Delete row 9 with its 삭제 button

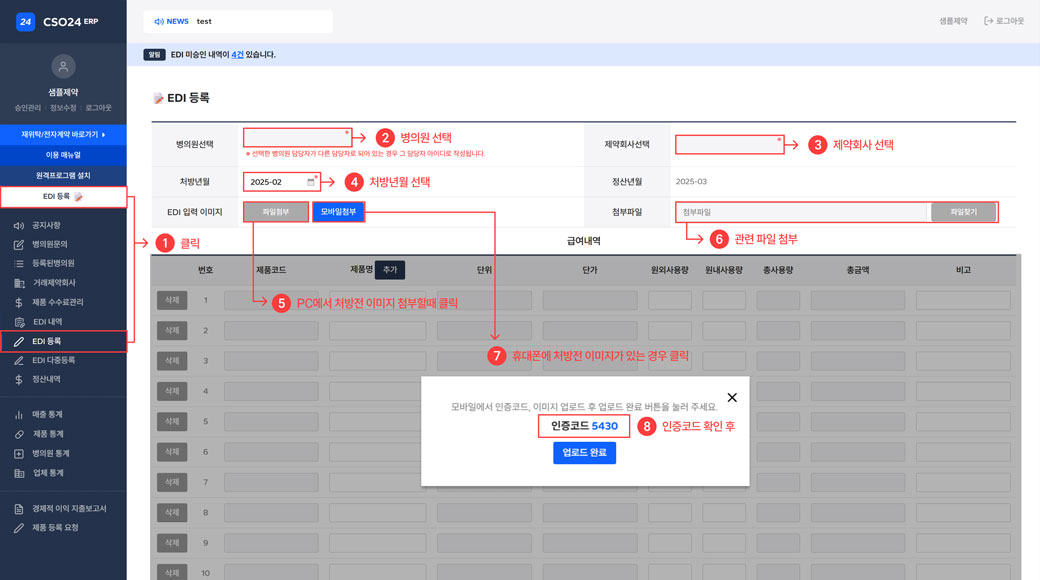pos(172,543)
